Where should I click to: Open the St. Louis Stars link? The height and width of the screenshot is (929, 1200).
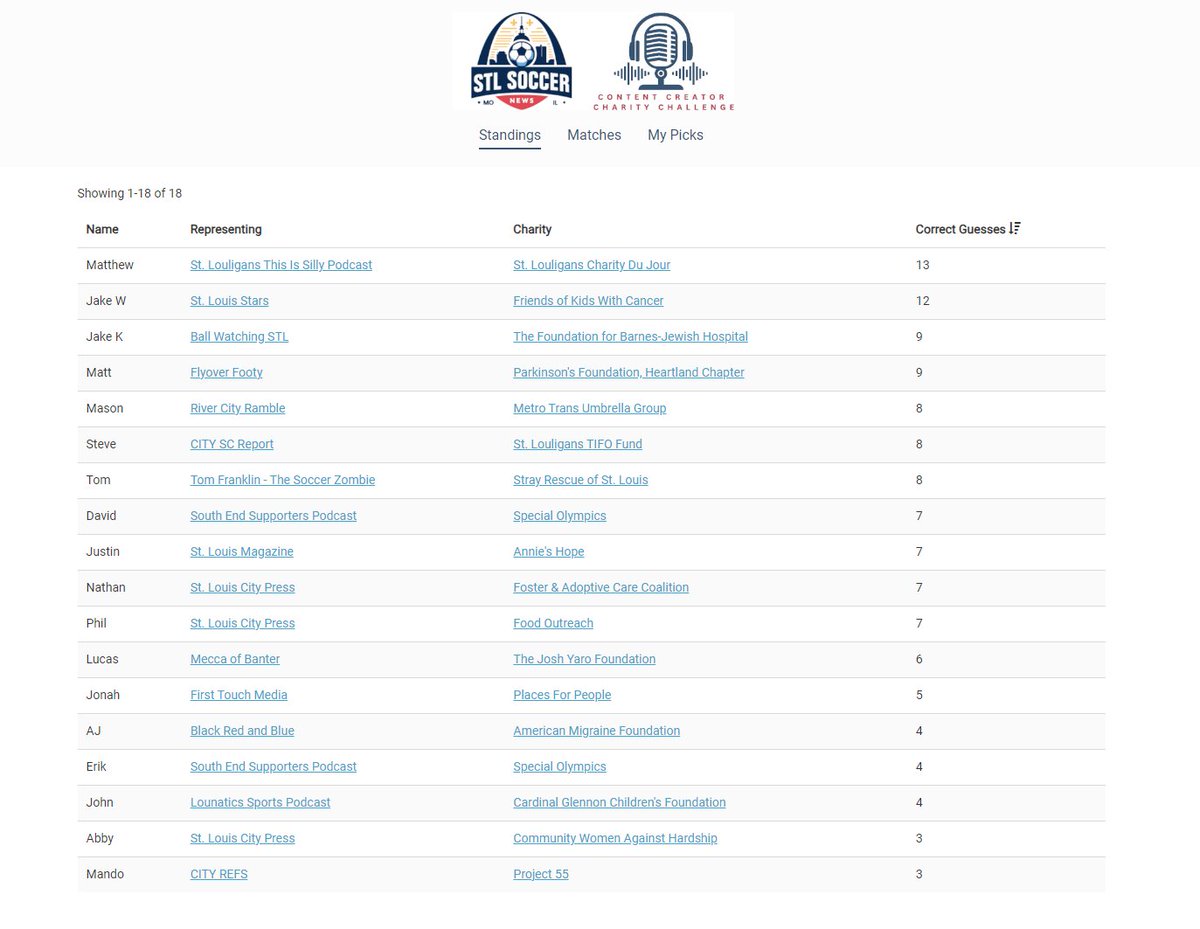229,301
